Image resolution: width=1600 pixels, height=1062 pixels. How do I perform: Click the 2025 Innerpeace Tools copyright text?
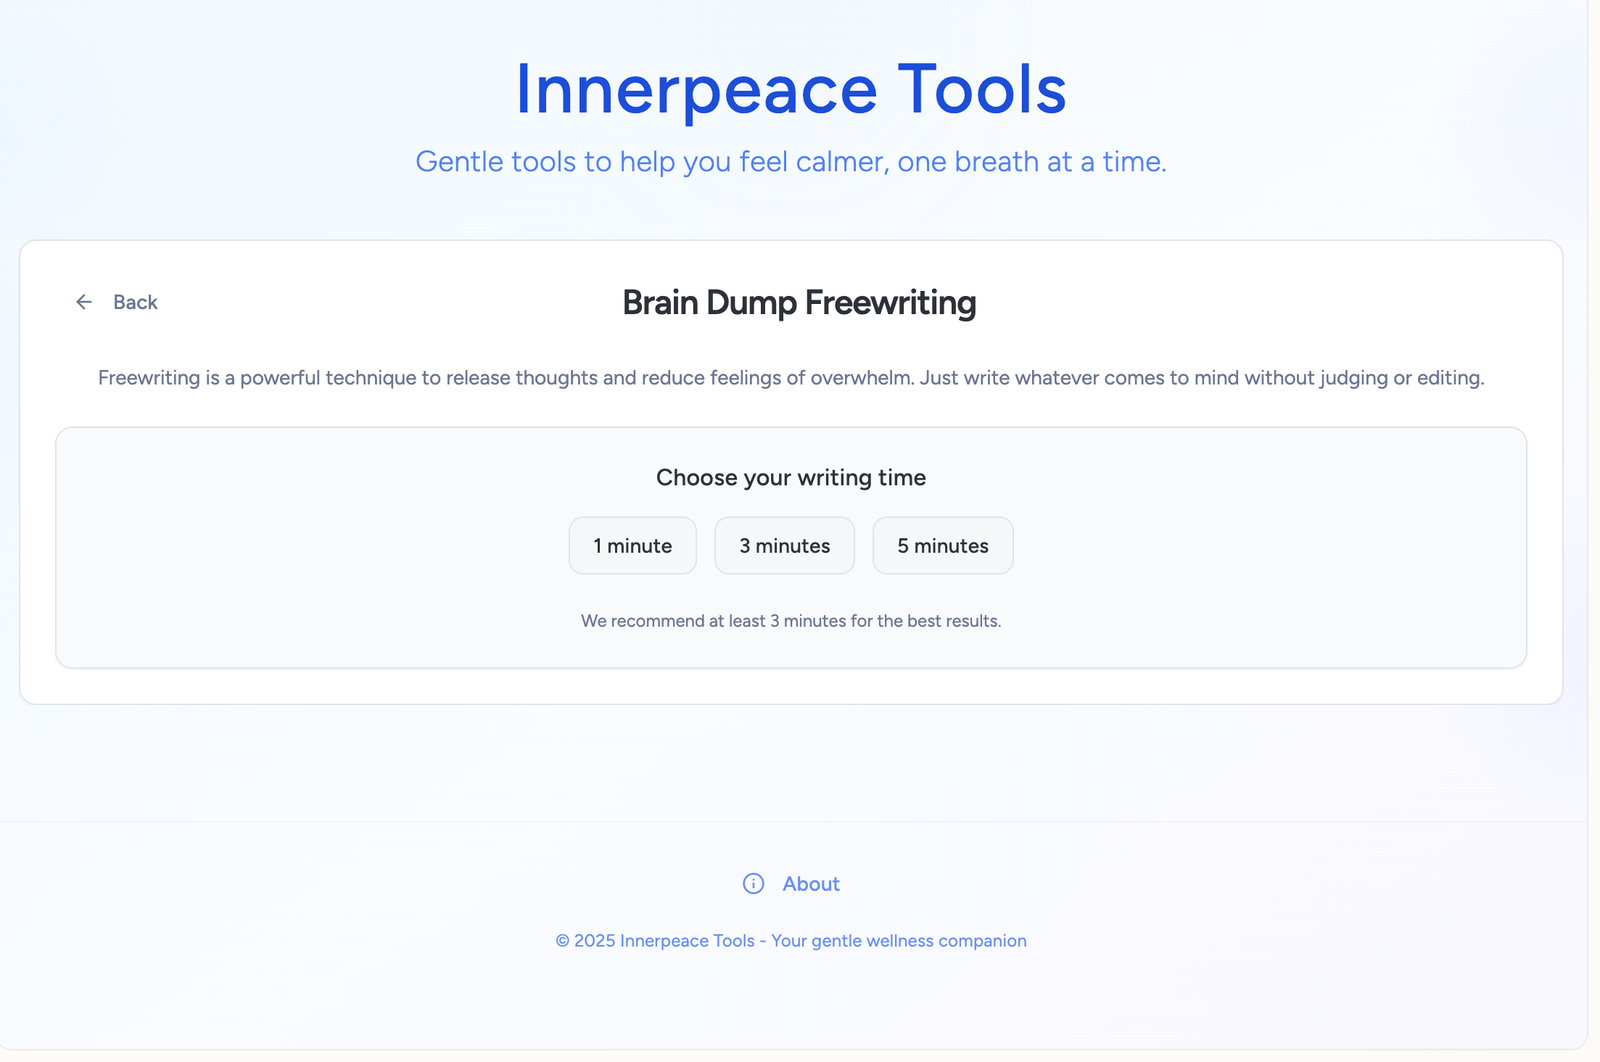(x=663, y=941)
